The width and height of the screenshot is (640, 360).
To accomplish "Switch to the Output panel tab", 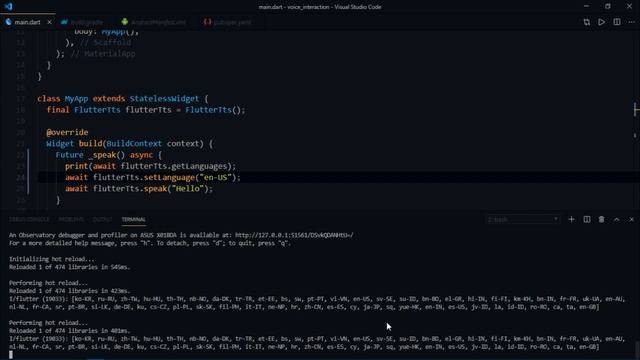I will [x=102, y=220].
